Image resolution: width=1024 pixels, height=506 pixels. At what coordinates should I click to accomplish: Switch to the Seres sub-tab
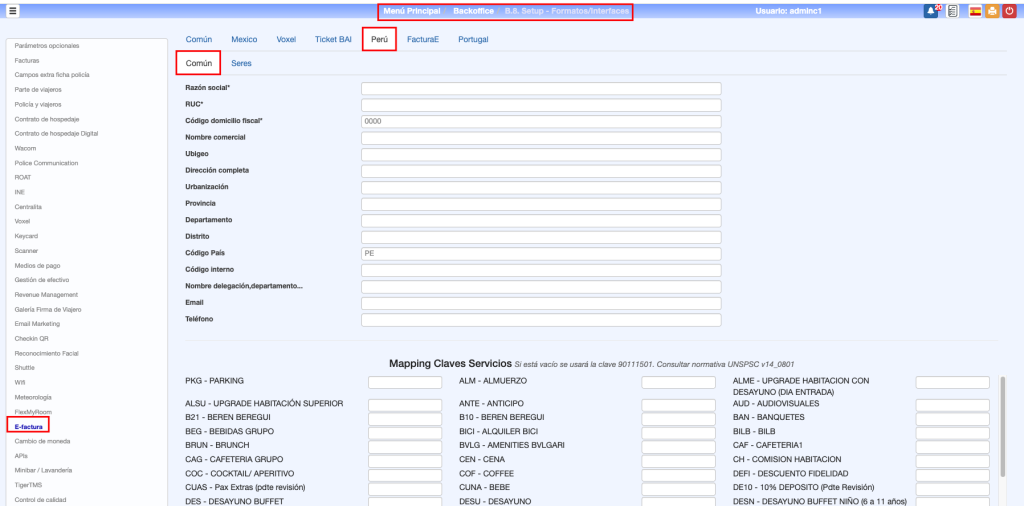point(241,63)
